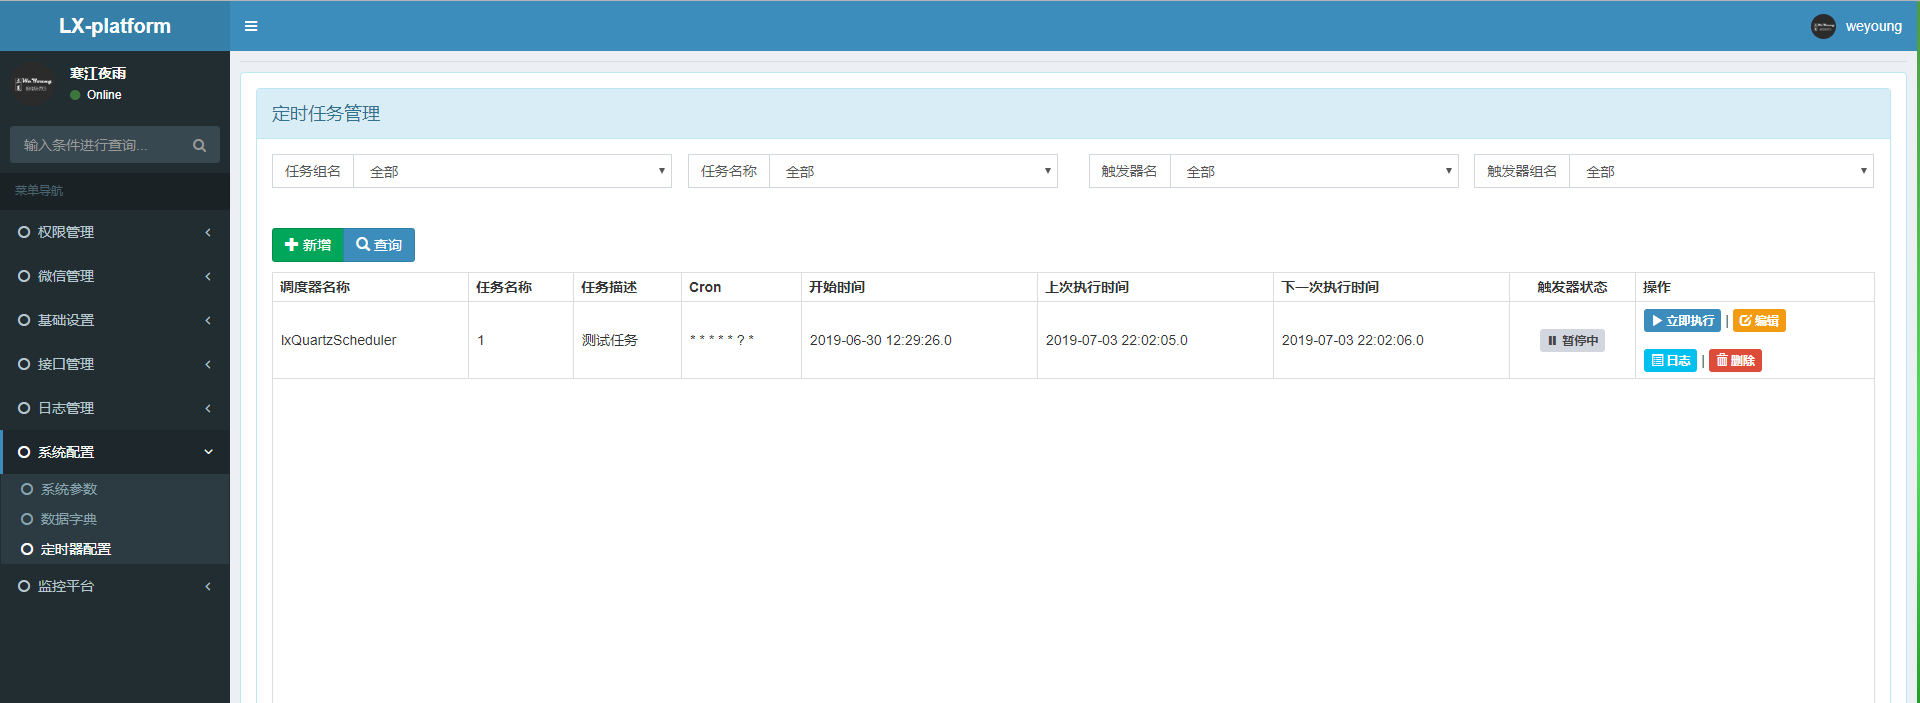This screenshot has width=1920, height=703.
Task: Click the 2019-06-30 12:29:26.0 start time
Action: tap(881, 341)
